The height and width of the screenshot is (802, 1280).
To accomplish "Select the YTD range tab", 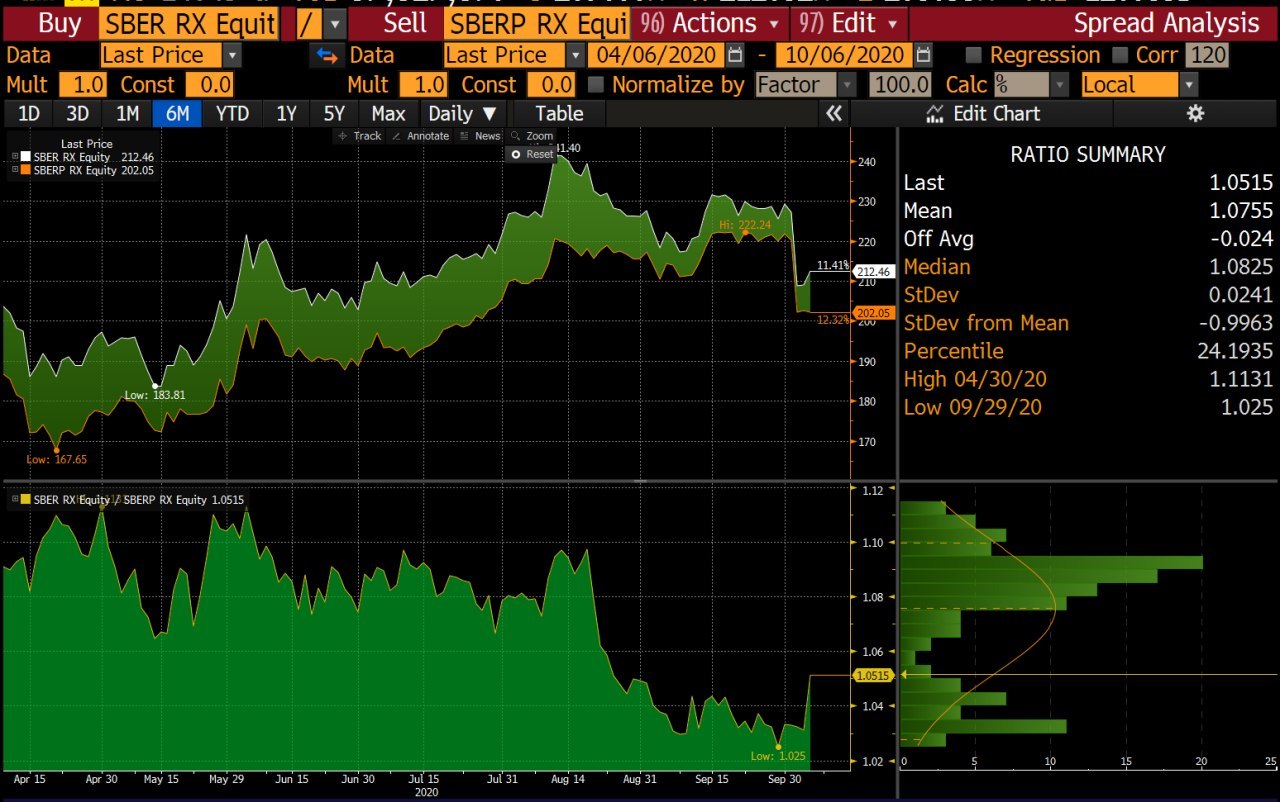I will [x=232, y=114].
